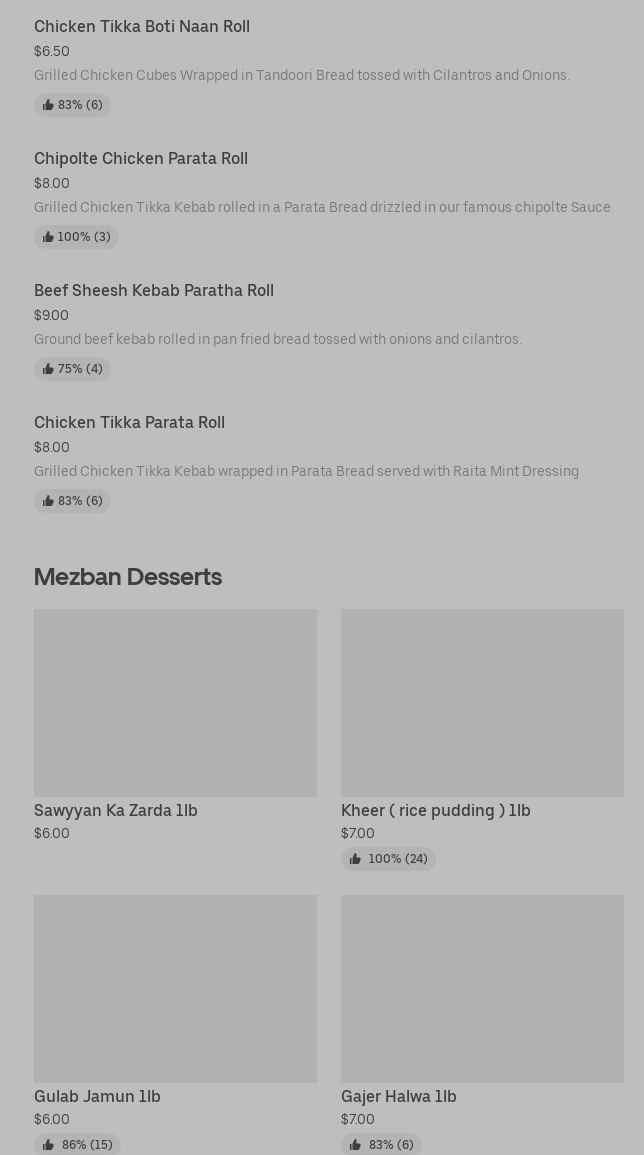The width and height of the screenshot is (644, 1155).
Task: Open the Gajer Halwa 1lb photo
Action: [x=482, y=988]
